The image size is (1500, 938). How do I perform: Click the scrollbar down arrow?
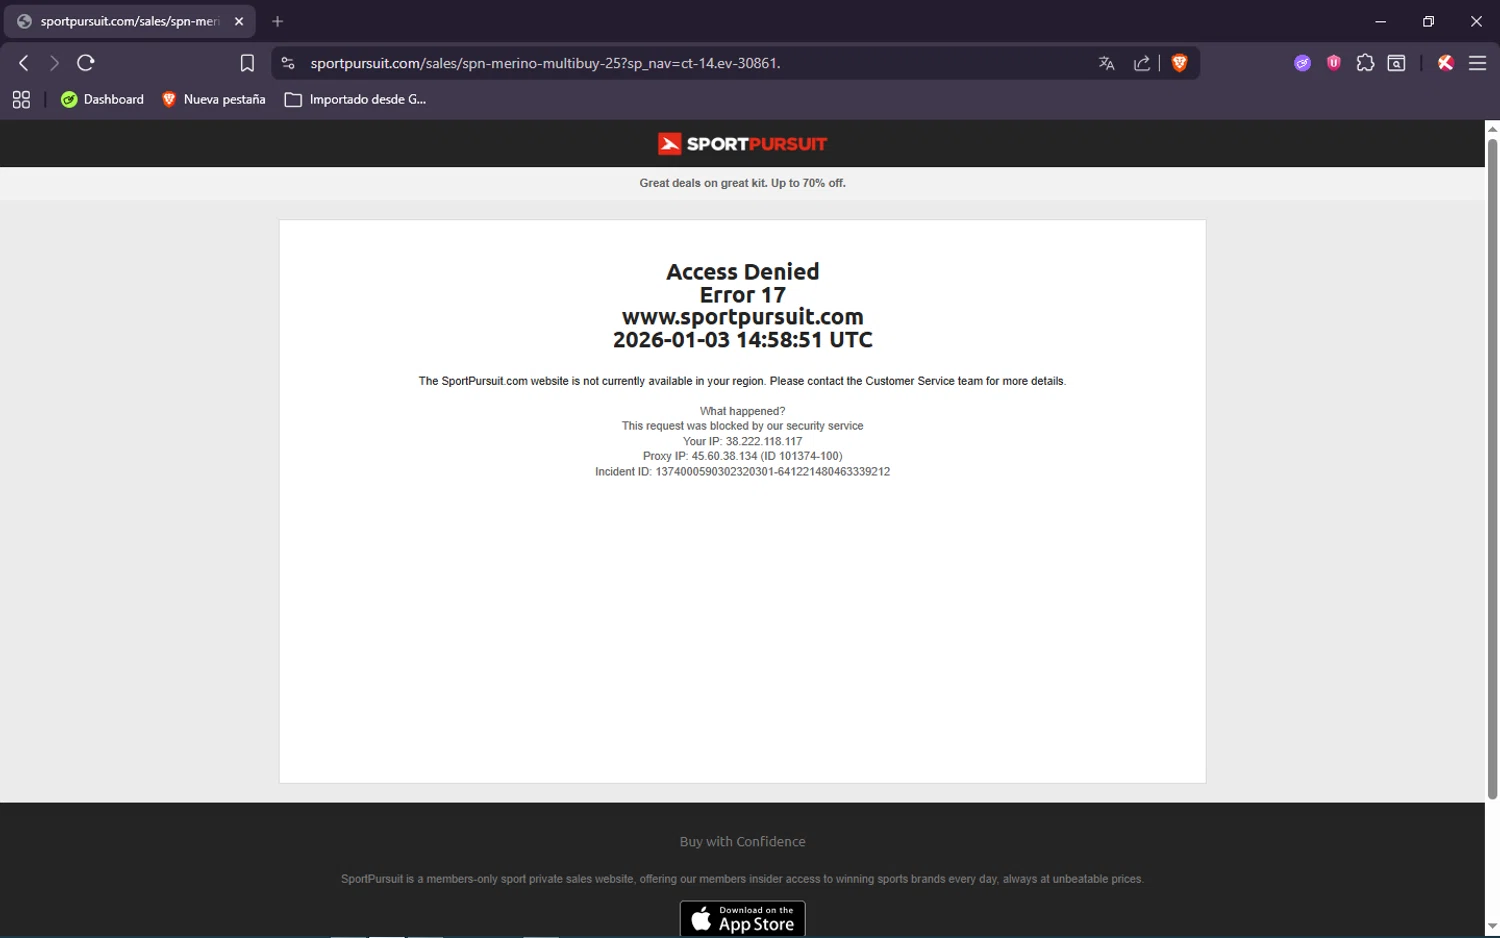tap(1492, 928)
